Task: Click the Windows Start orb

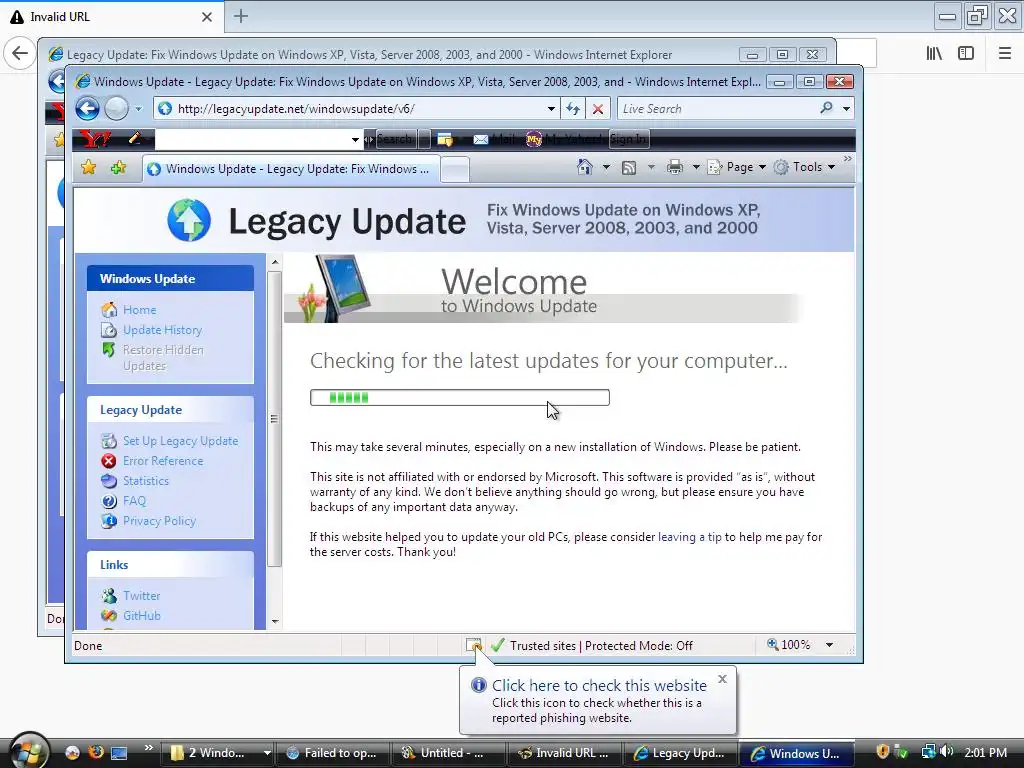Action: click(28, 751)
